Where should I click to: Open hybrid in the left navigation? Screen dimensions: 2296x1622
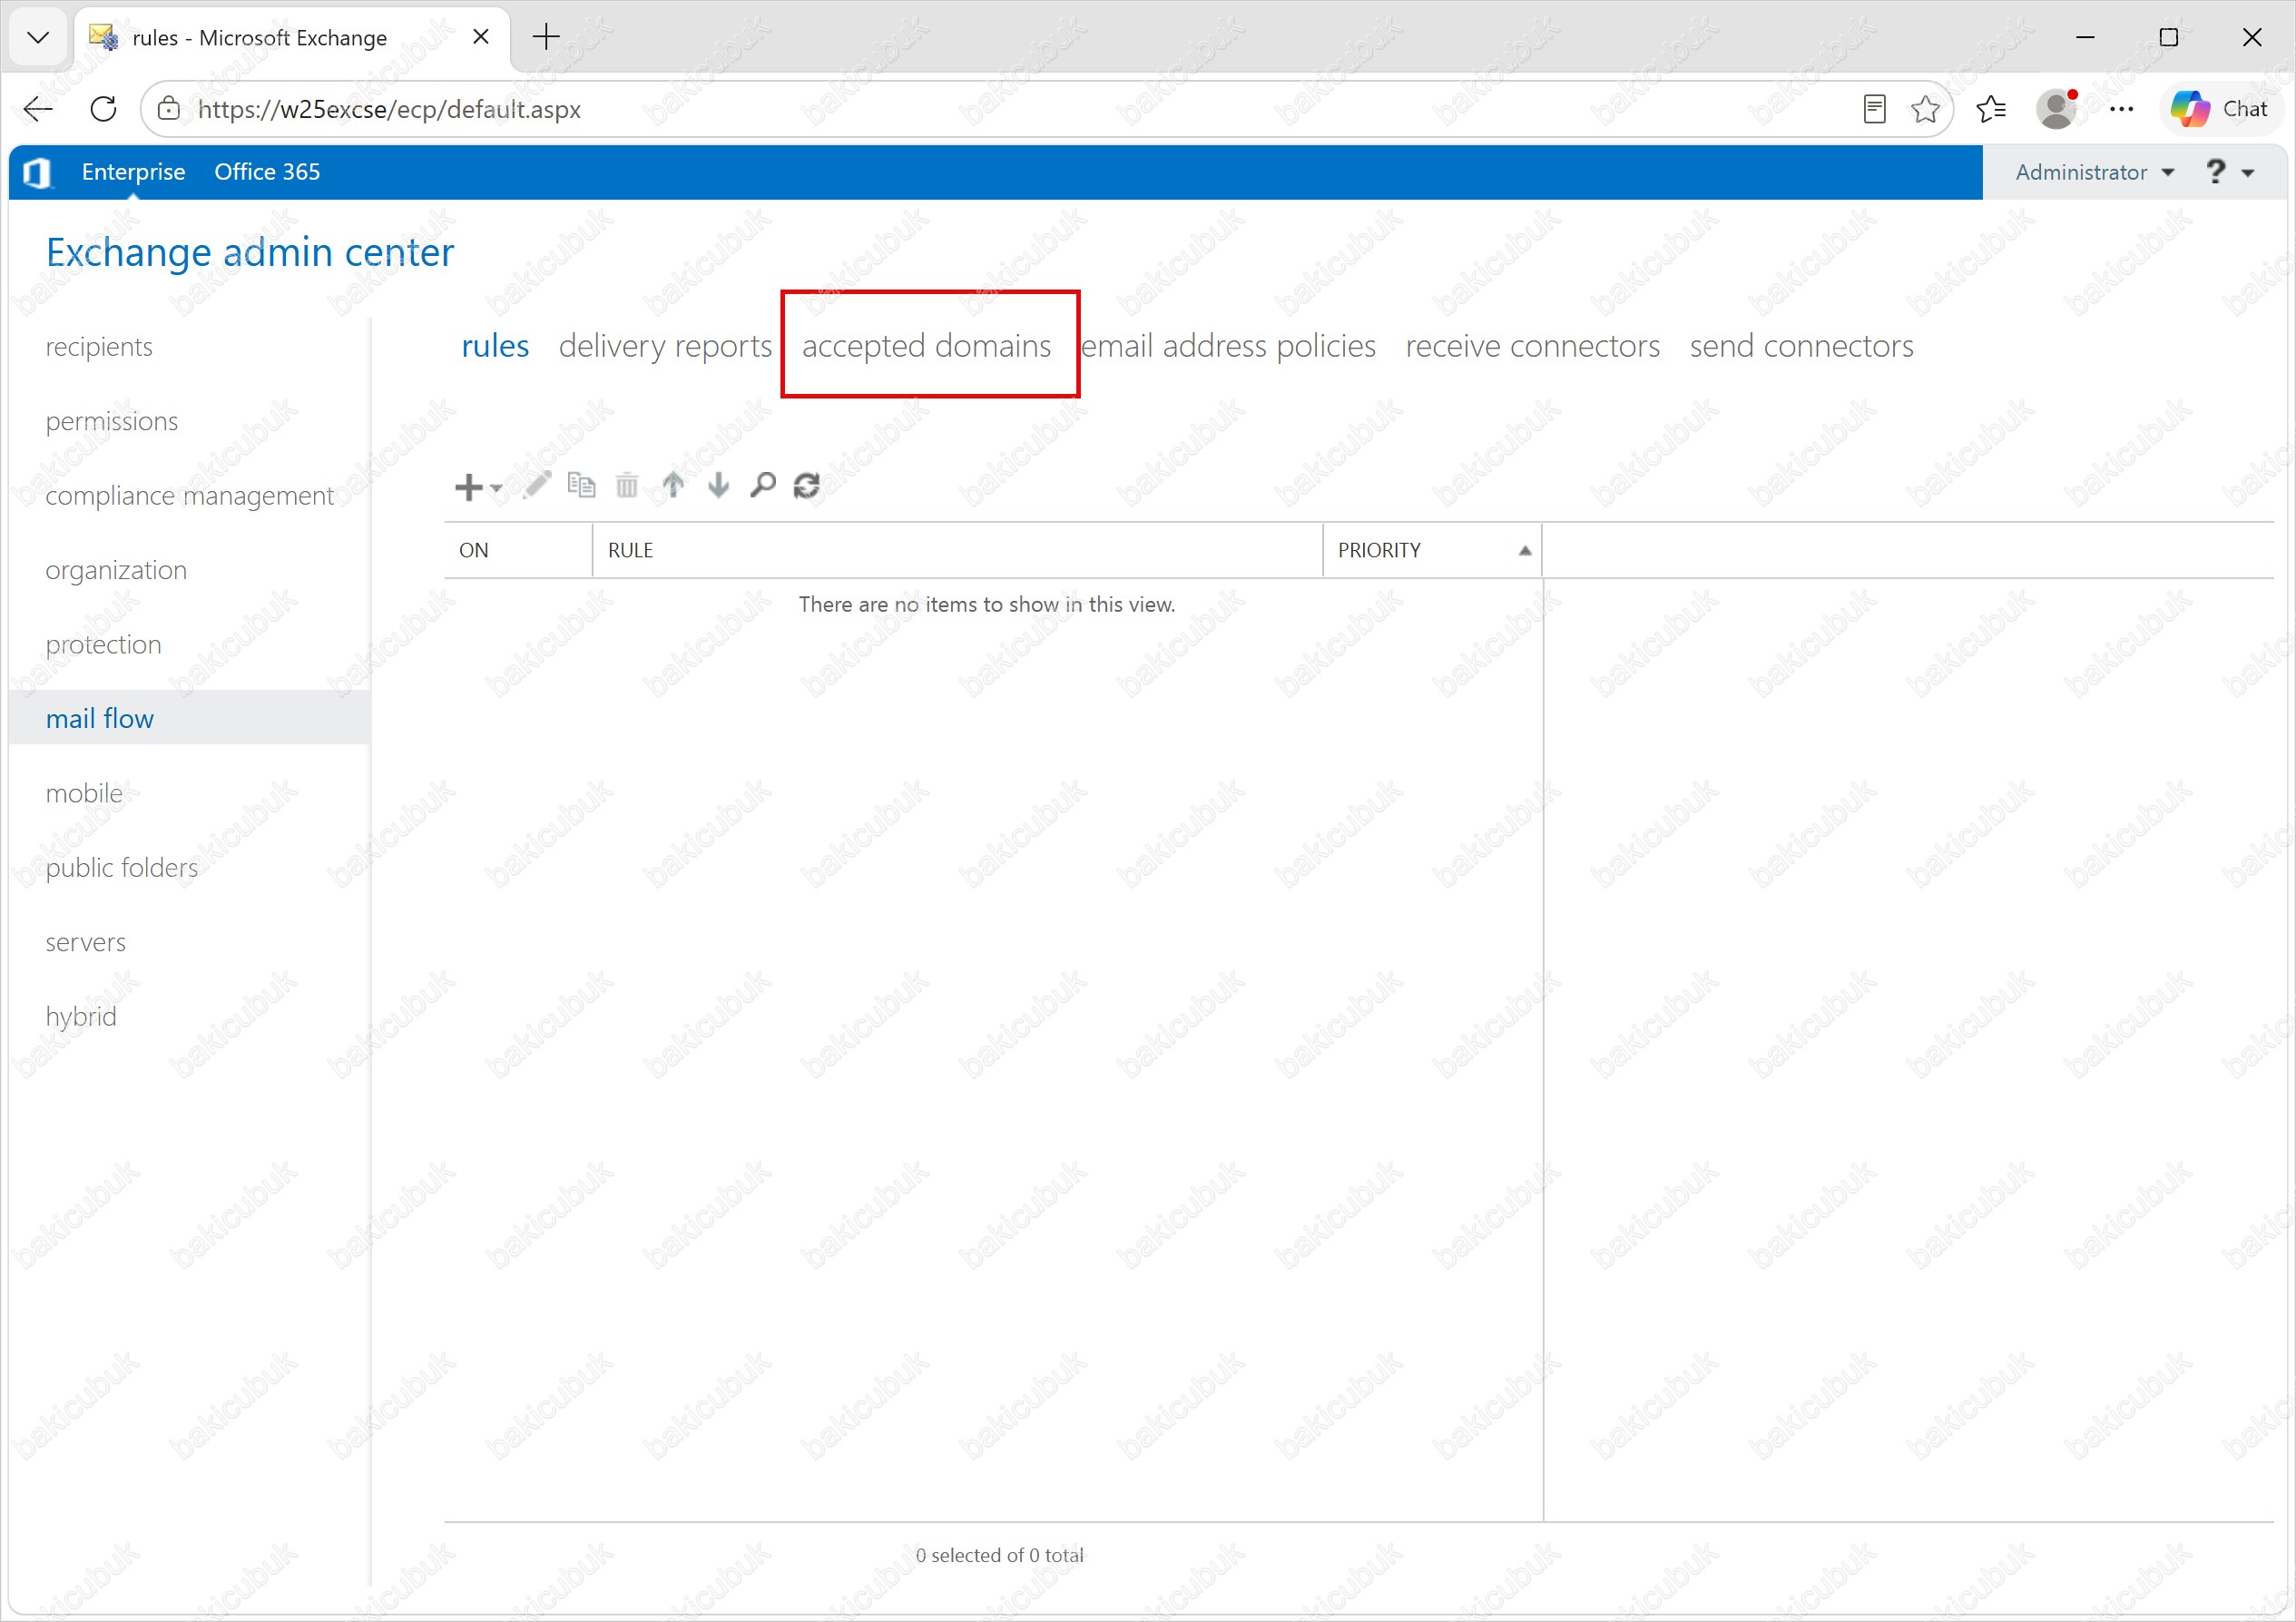click(81, 1017)
